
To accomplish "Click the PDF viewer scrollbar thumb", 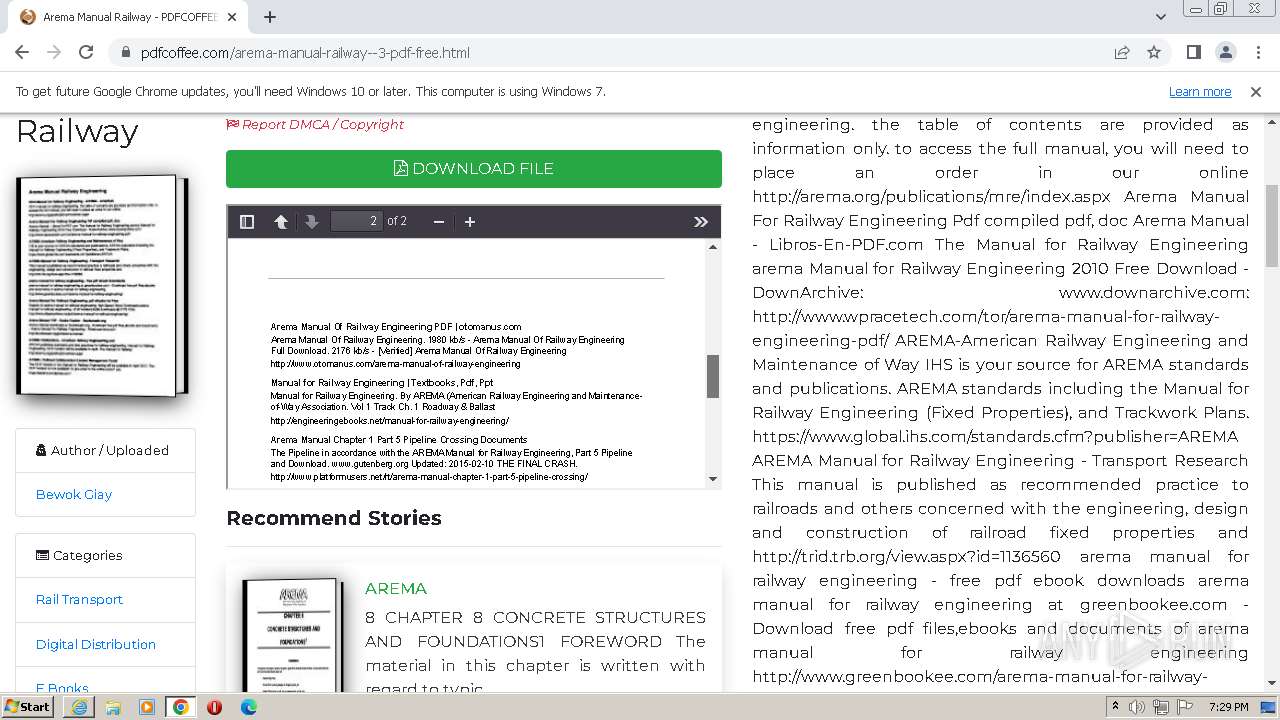I will pyautogui.click(x=713, y=377).
